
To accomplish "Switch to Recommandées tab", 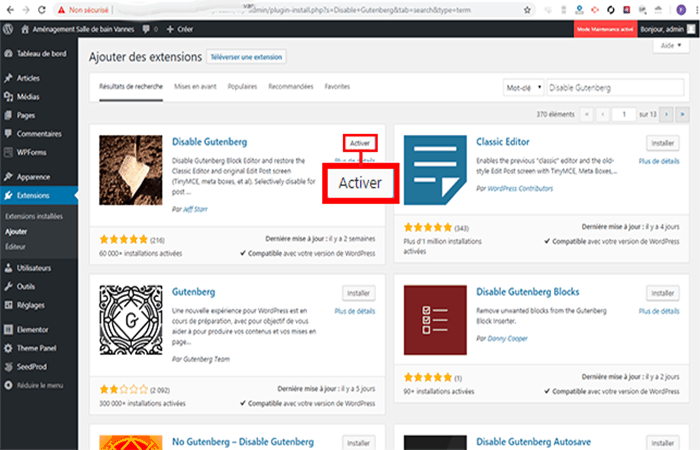I will click(x=291, y=87).
